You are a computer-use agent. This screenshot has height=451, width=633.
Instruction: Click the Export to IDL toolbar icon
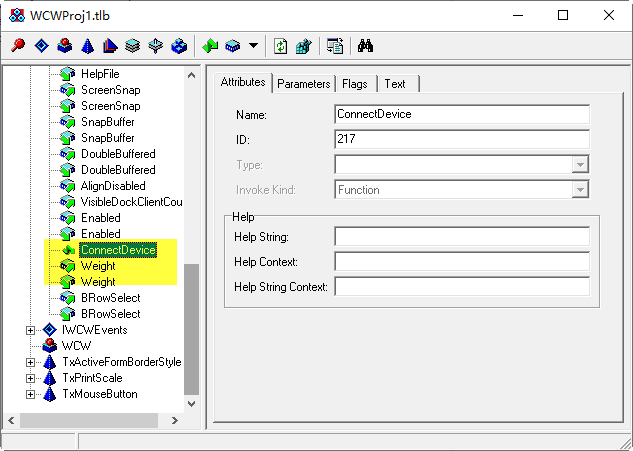335,46
